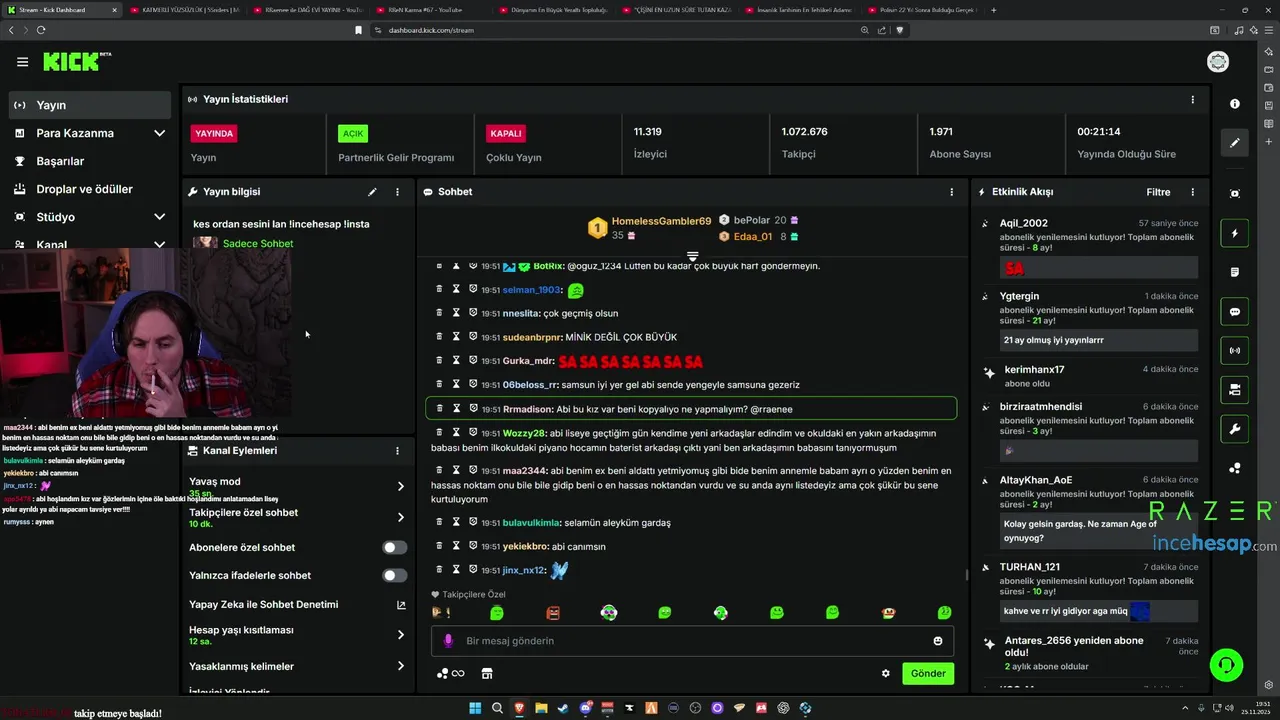Open Yayın bilgisi three-dot options
The image size is (1280, 720).
coord(397,192)
